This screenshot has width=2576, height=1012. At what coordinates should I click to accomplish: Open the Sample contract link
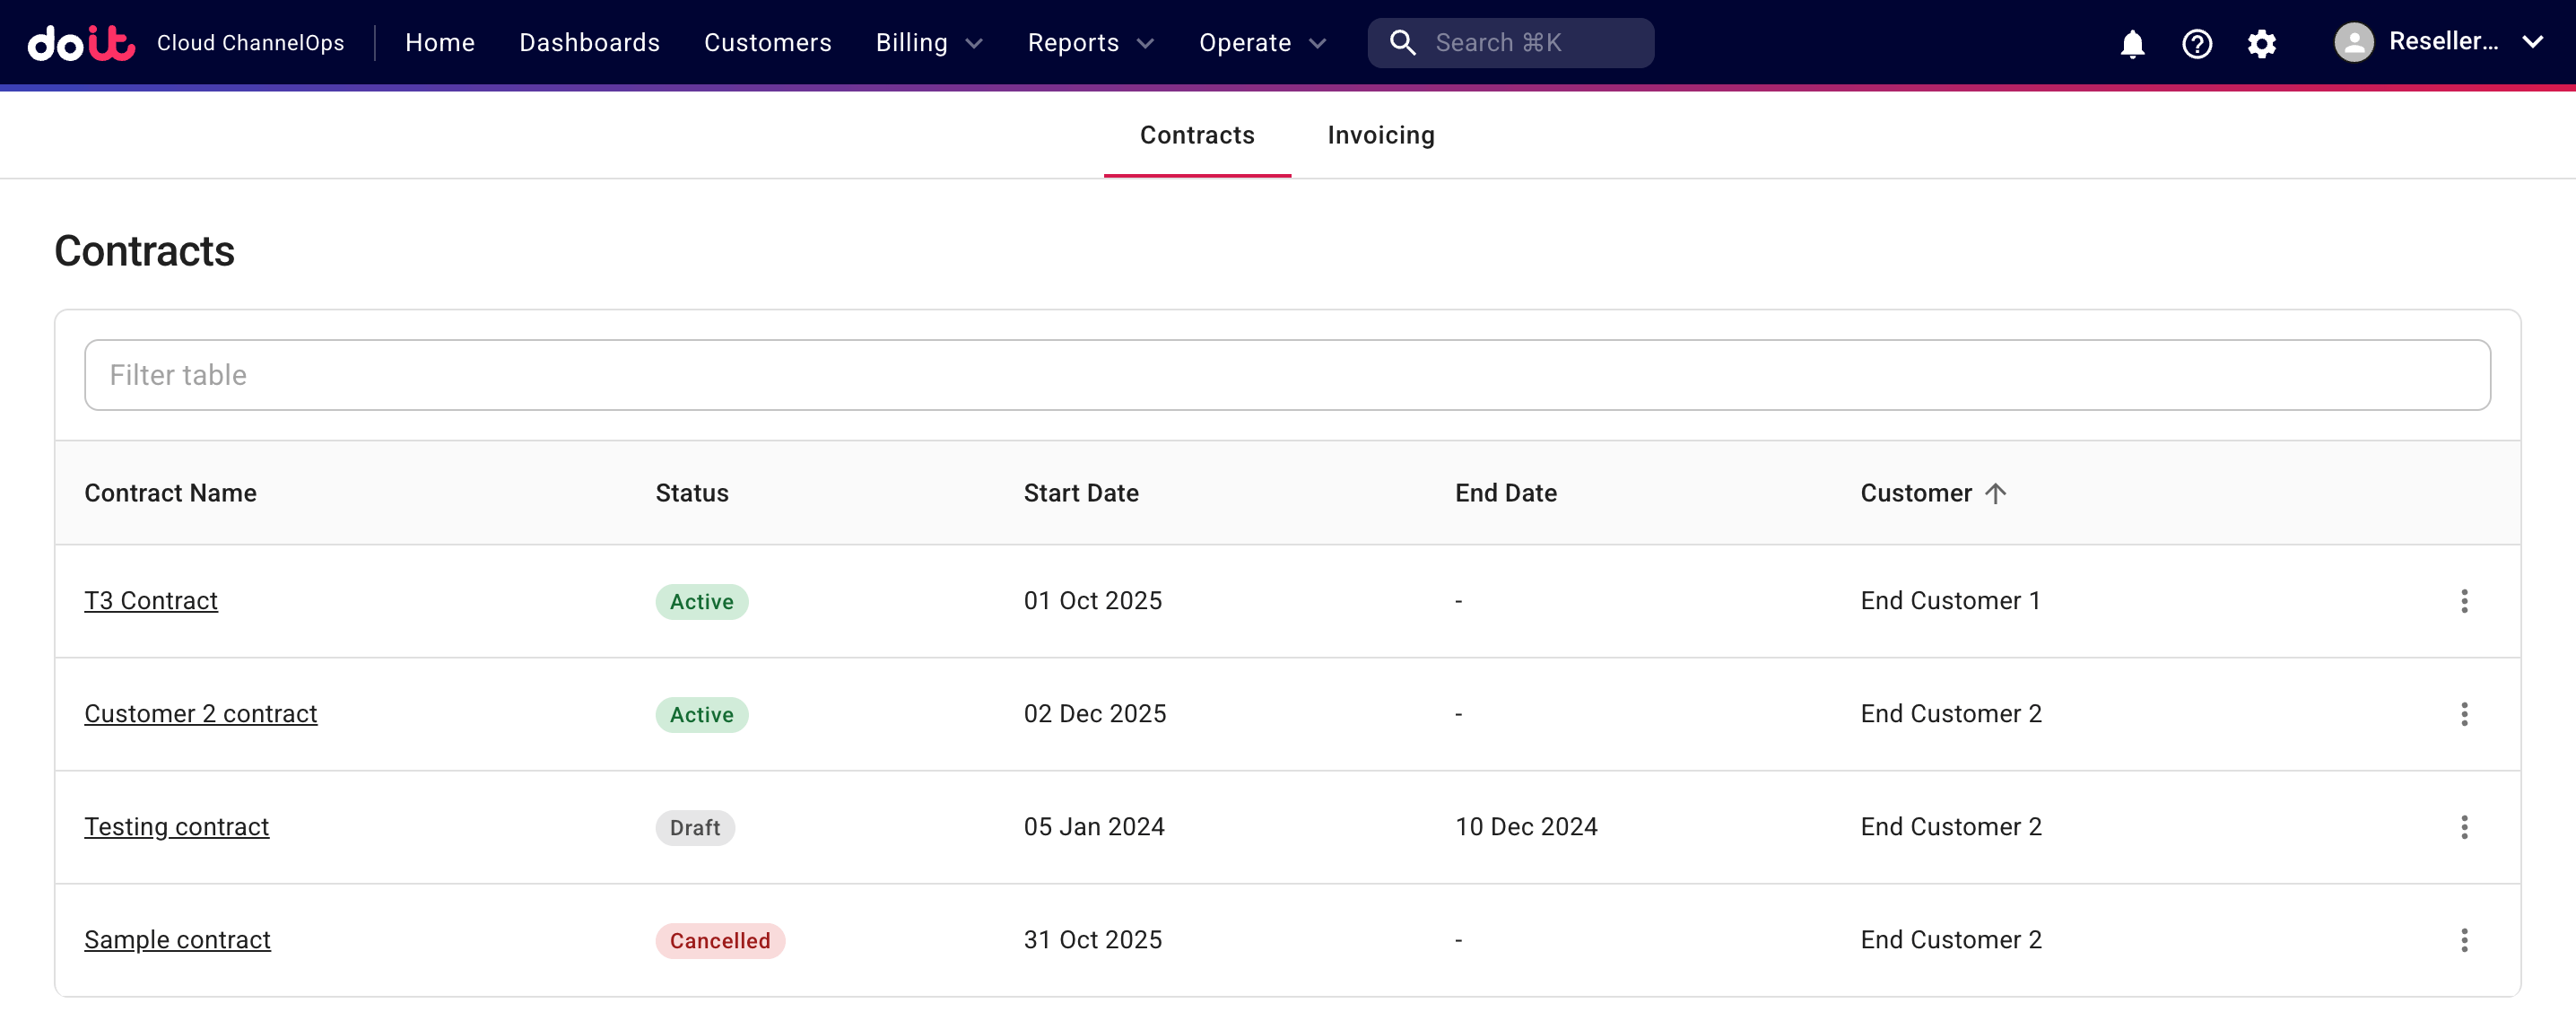(x=177, y=940)
